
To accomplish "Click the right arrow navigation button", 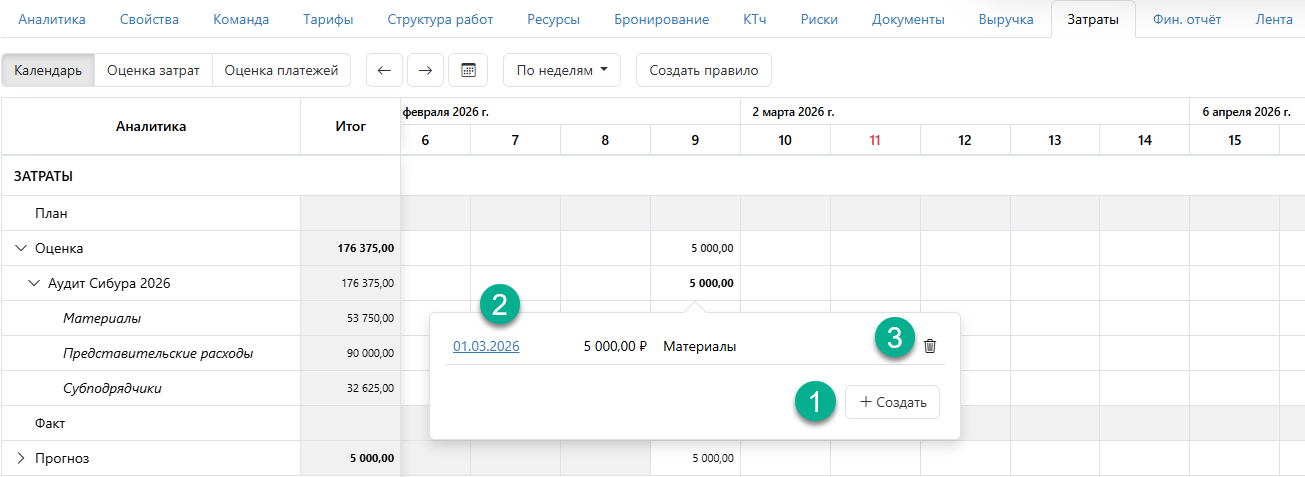I will coord(425,71).
